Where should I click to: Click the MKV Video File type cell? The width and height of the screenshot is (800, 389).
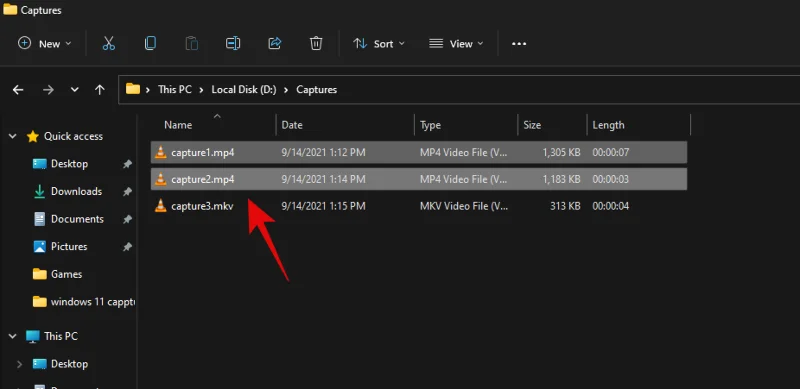[x=464, y=206]
